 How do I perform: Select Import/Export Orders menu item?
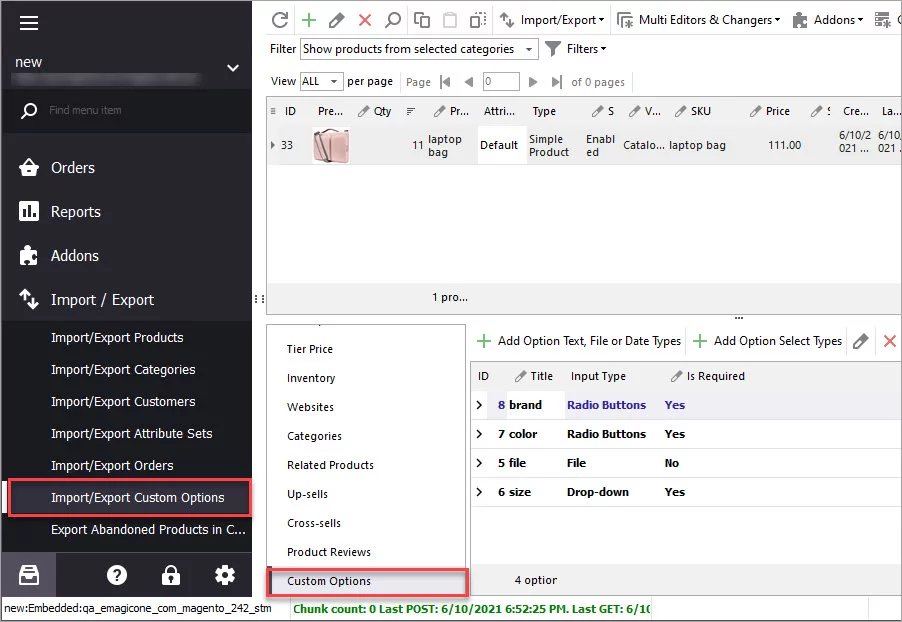tap(112, 465)
